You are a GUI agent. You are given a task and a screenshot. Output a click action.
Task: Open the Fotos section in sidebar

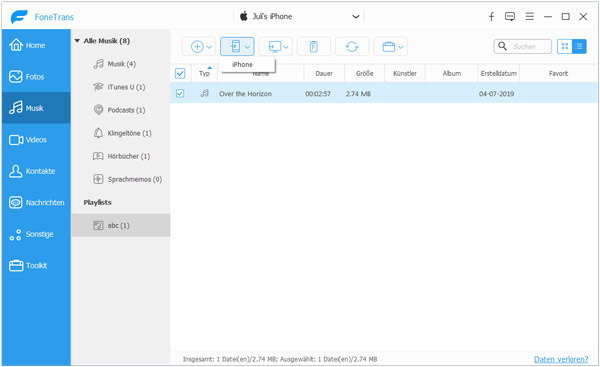pyautogui.click(x=36, y=77)
